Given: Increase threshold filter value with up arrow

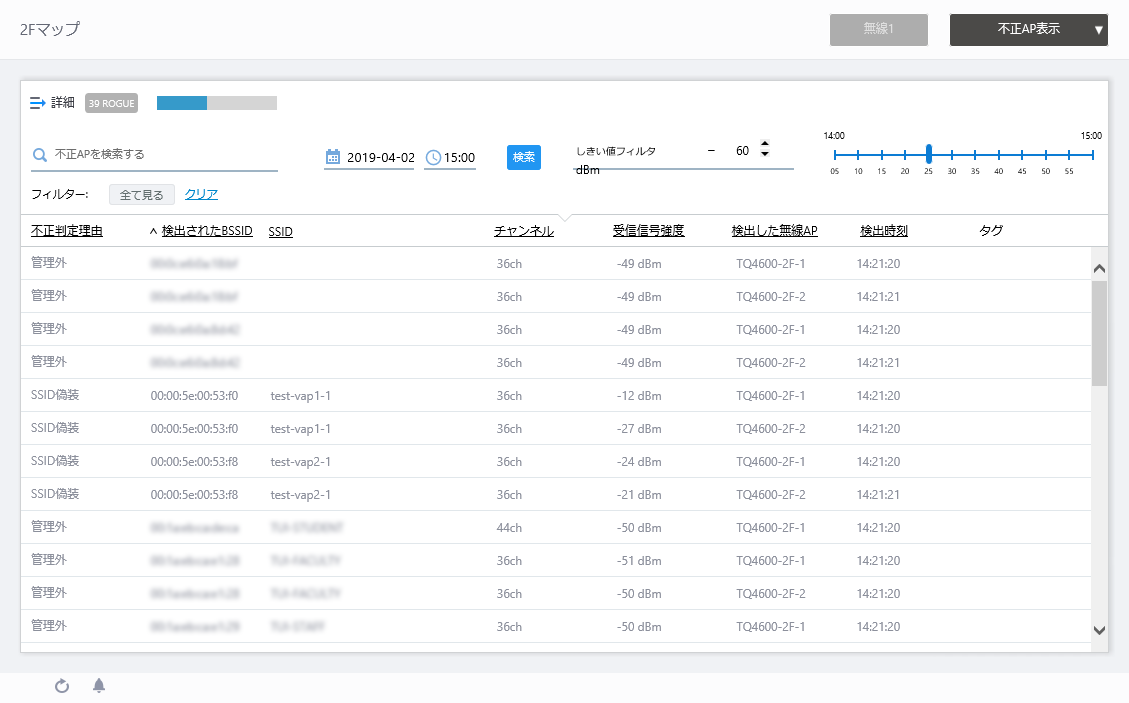Looking at the screenshot, I should point(765,144).
